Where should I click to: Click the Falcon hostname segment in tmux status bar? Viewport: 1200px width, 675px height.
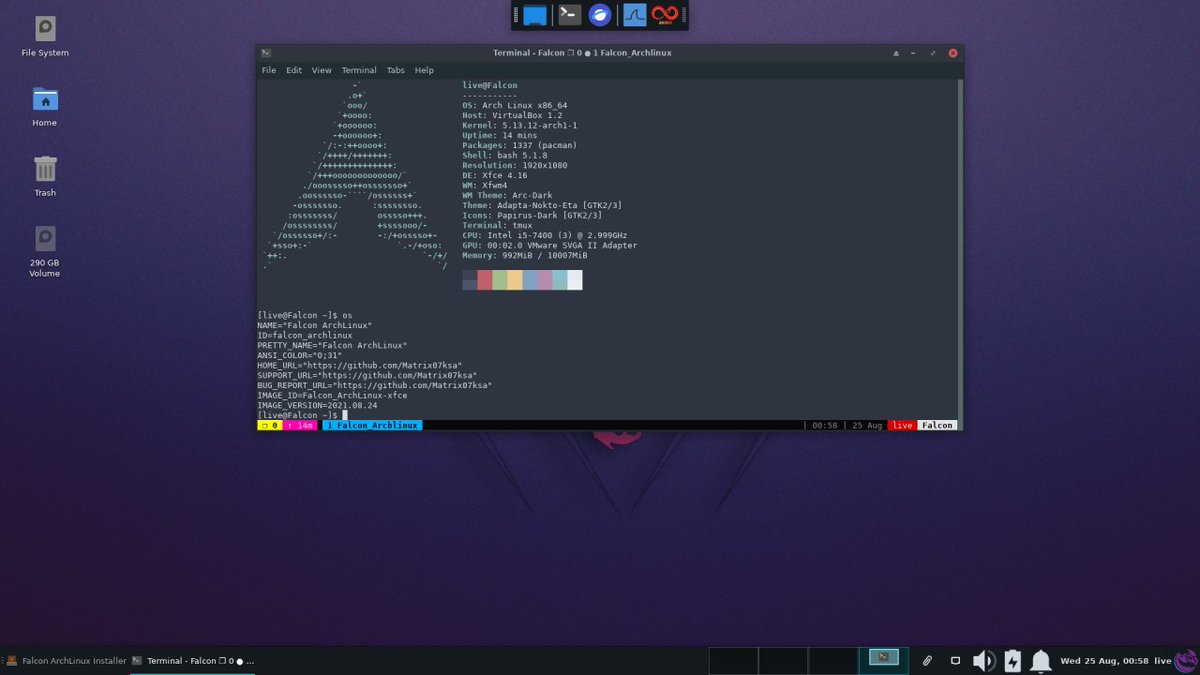935,424
